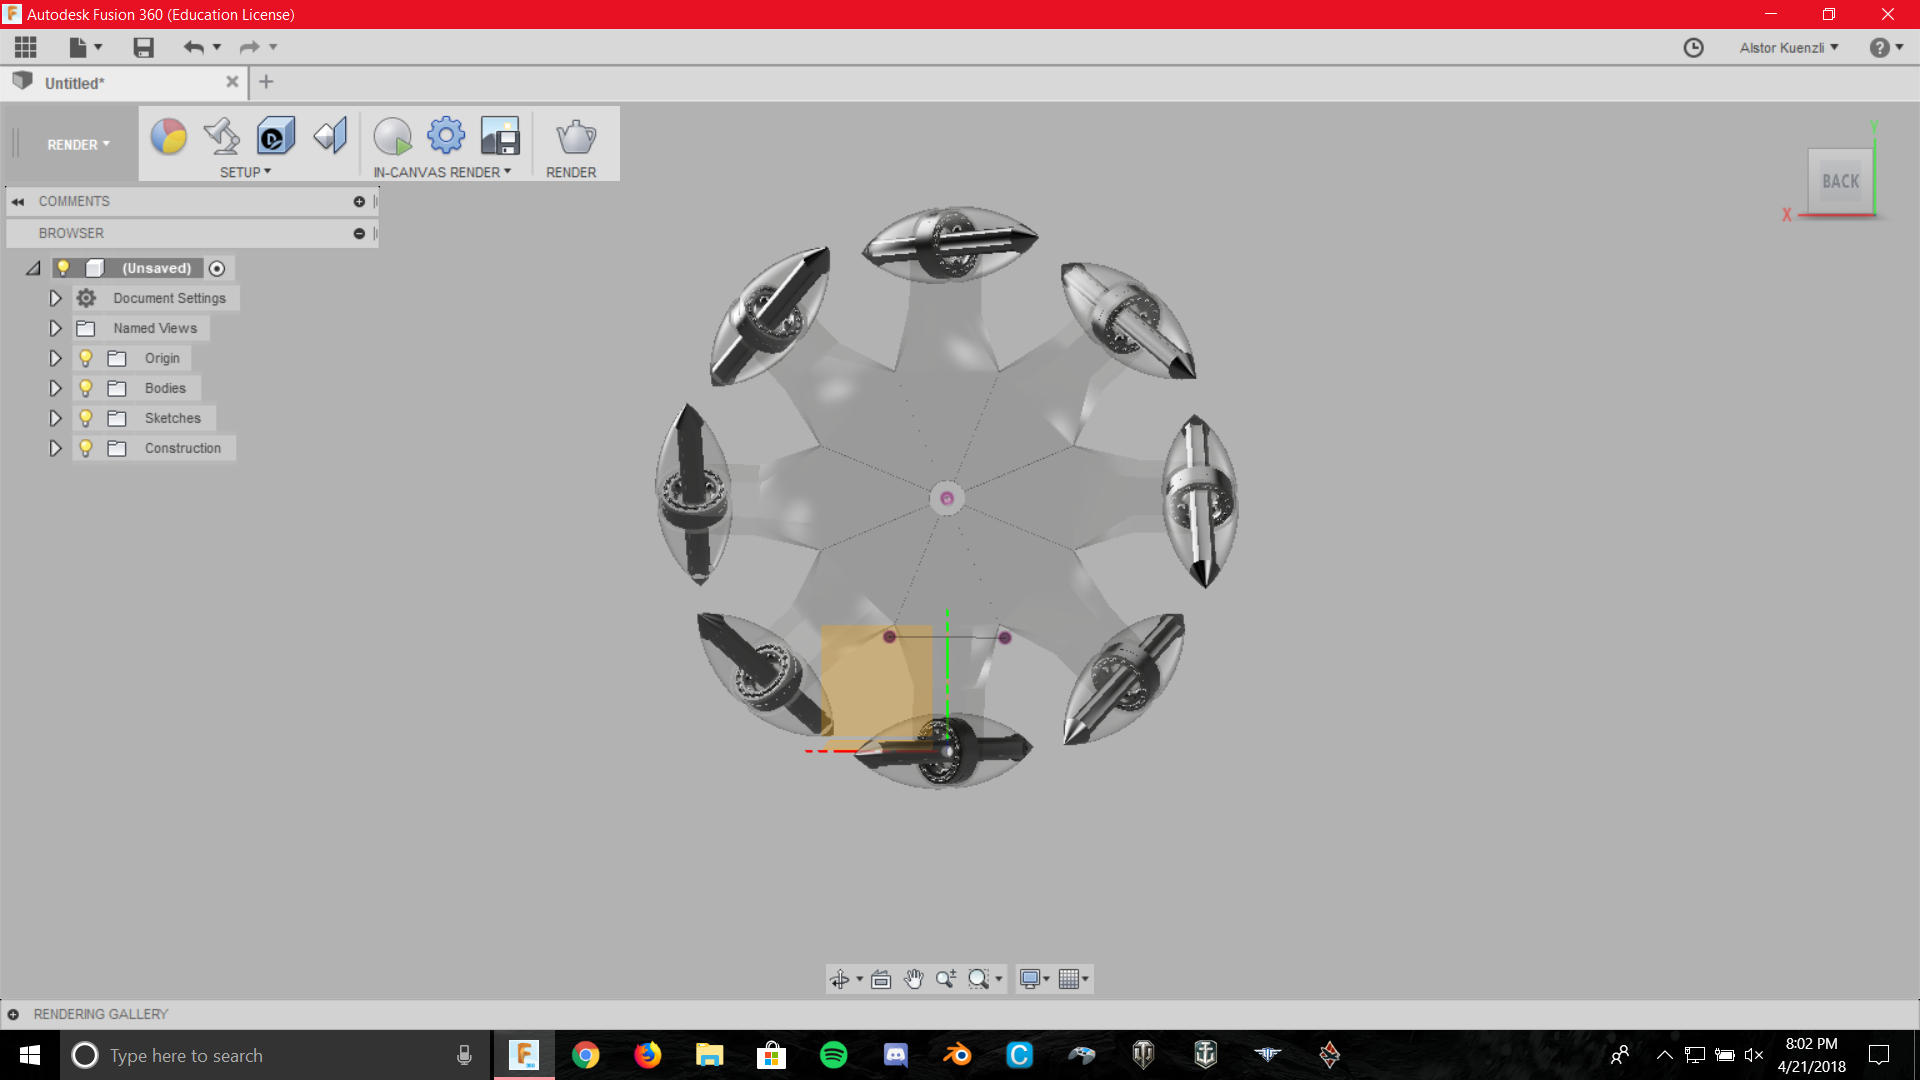Open Blender from the taskbar
This screenshot has height=1080, width=1920.
957,1055
